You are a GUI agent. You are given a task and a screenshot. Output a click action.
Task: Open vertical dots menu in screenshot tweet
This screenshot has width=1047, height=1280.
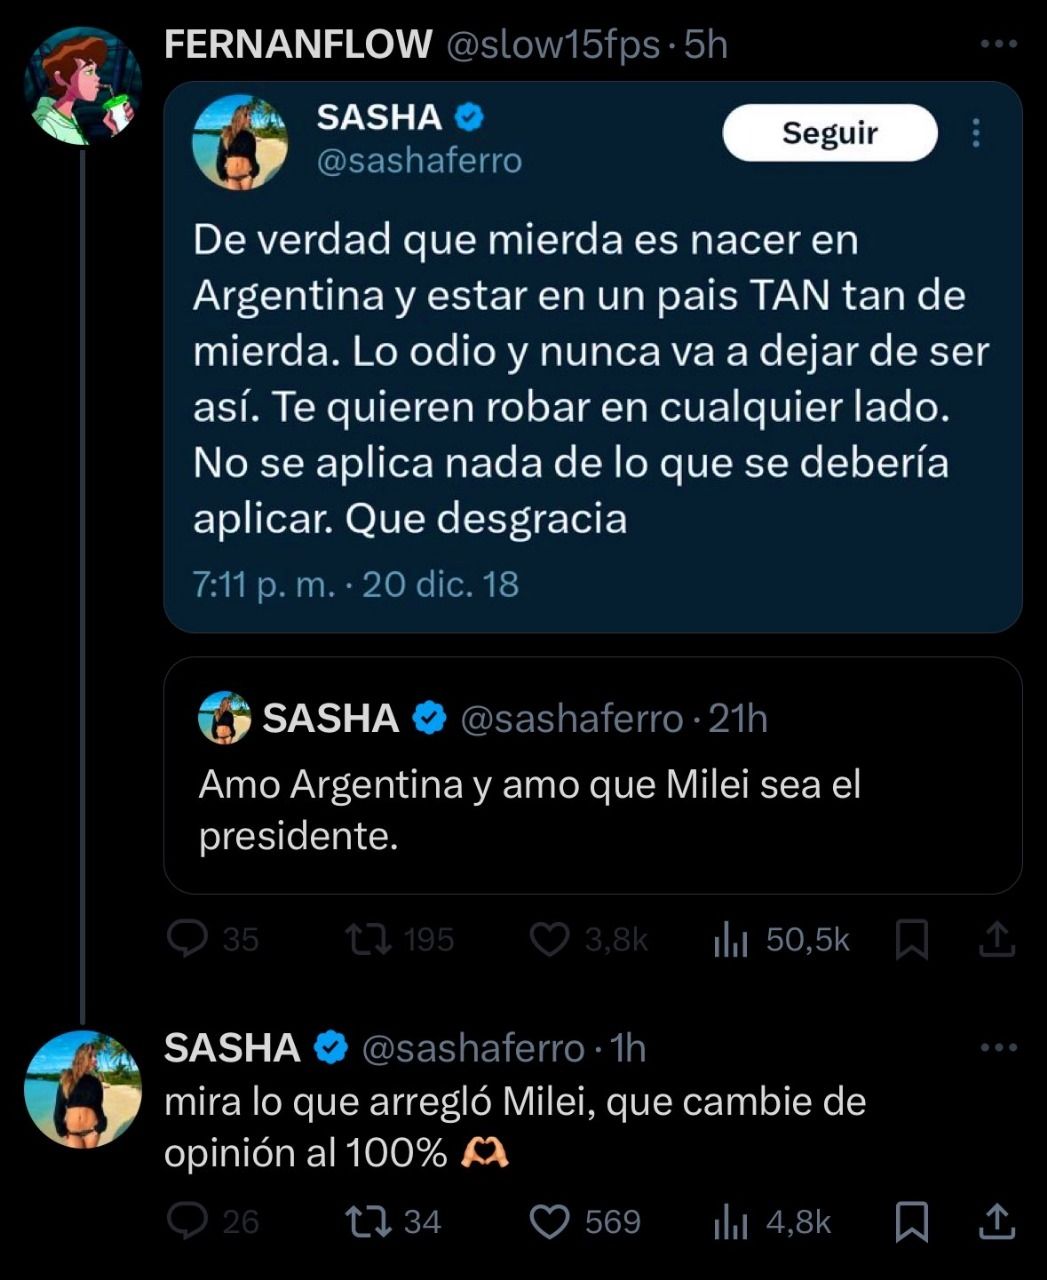[975, 133]
